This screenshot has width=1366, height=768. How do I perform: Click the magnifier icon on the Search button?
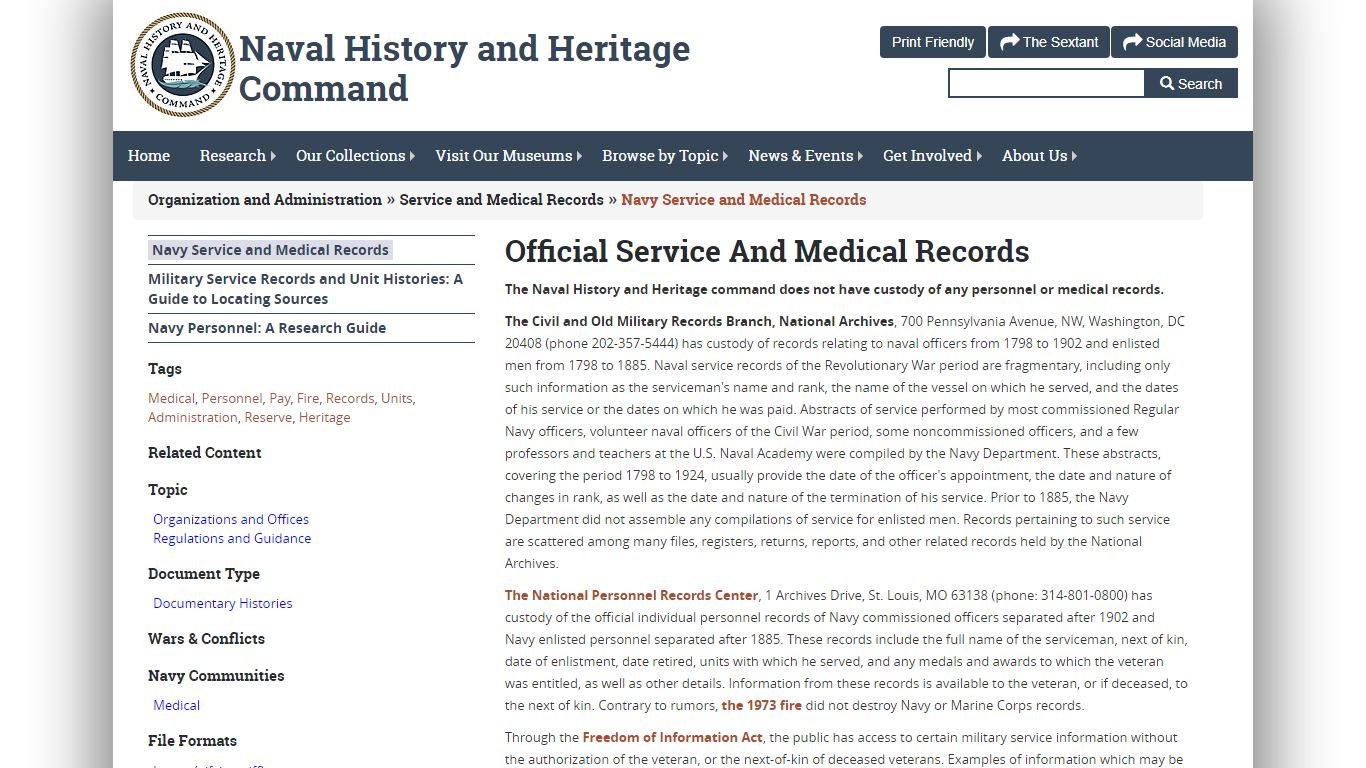tap(1167, 84)
